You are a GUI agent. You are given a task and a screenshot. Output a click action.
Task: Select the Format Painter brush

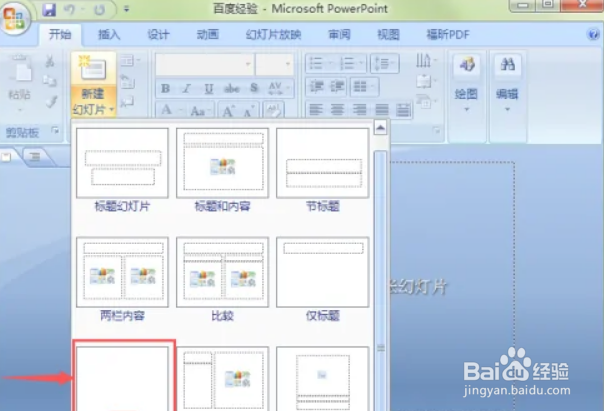click(51, 102)
